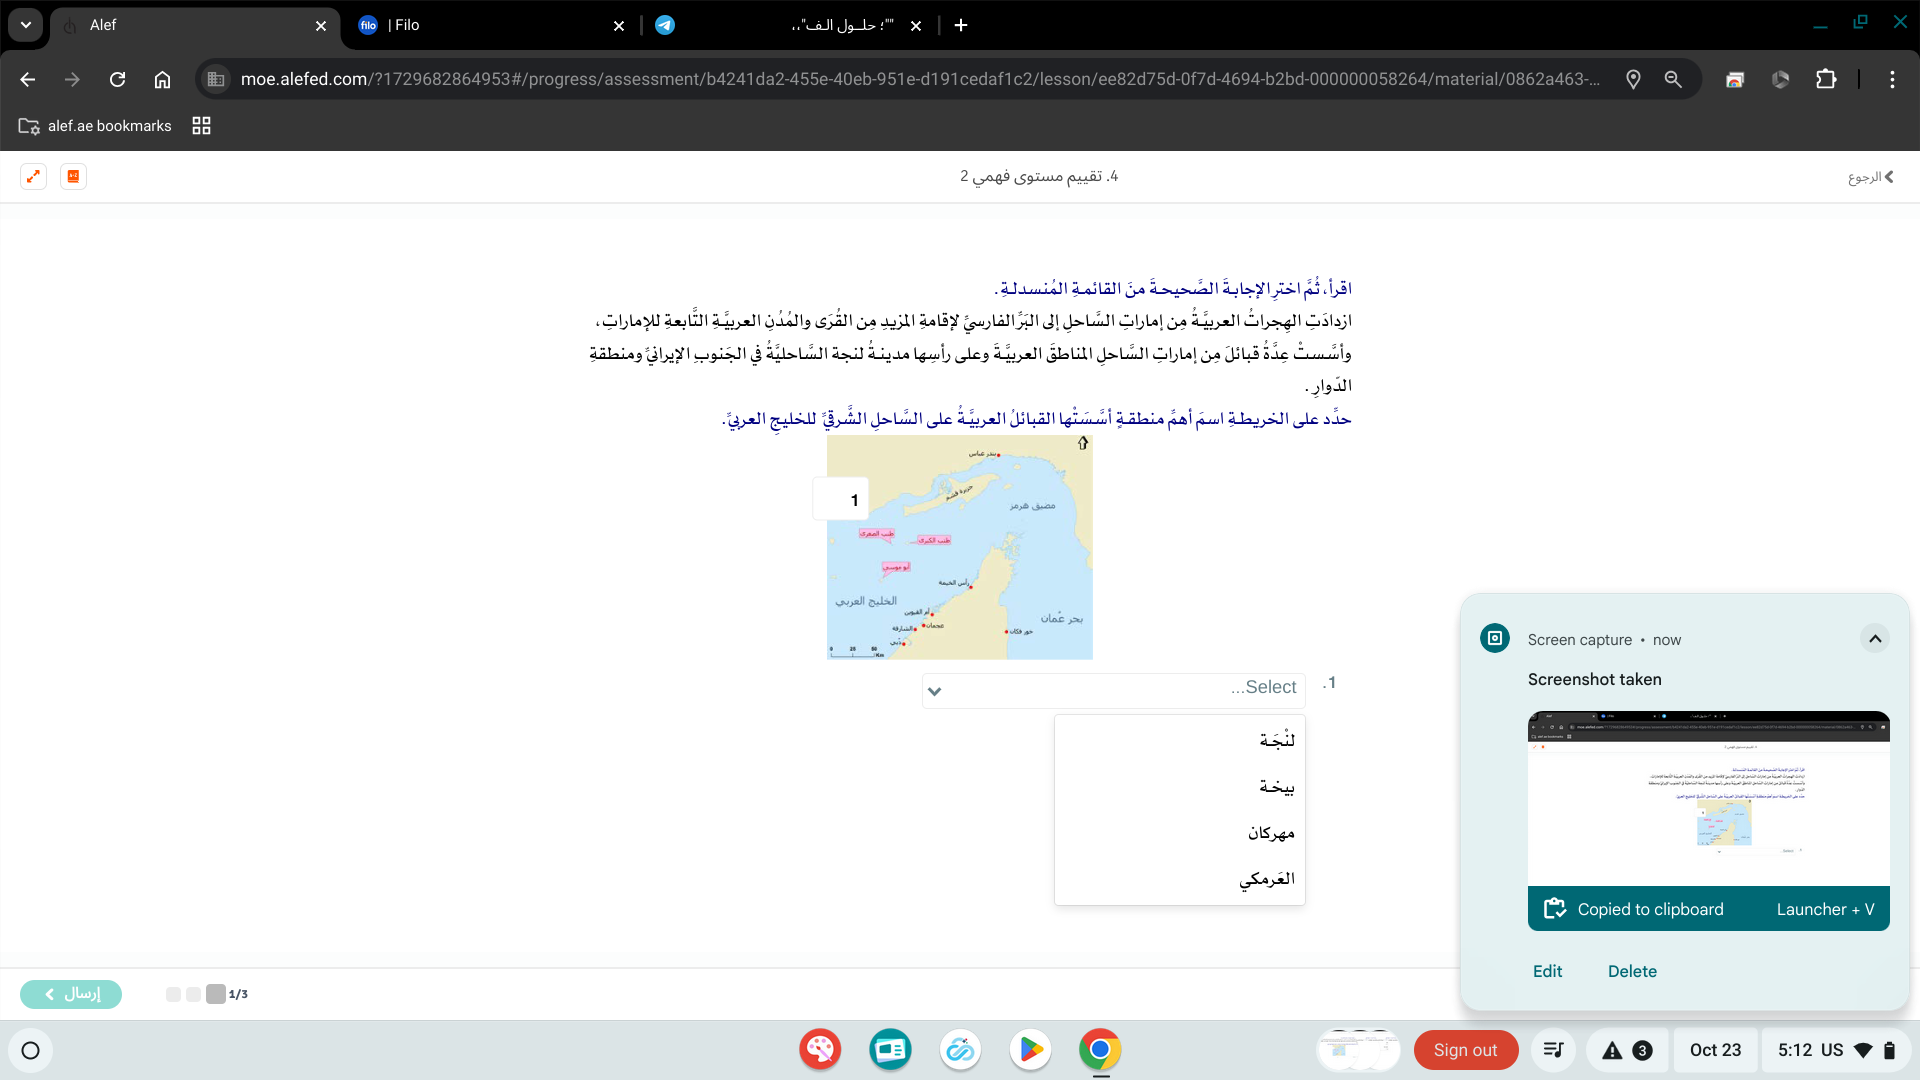Screen dimensions: 1920x1080
Task: Click Delete on the screenshot notification
Action: coord(1632,971)
